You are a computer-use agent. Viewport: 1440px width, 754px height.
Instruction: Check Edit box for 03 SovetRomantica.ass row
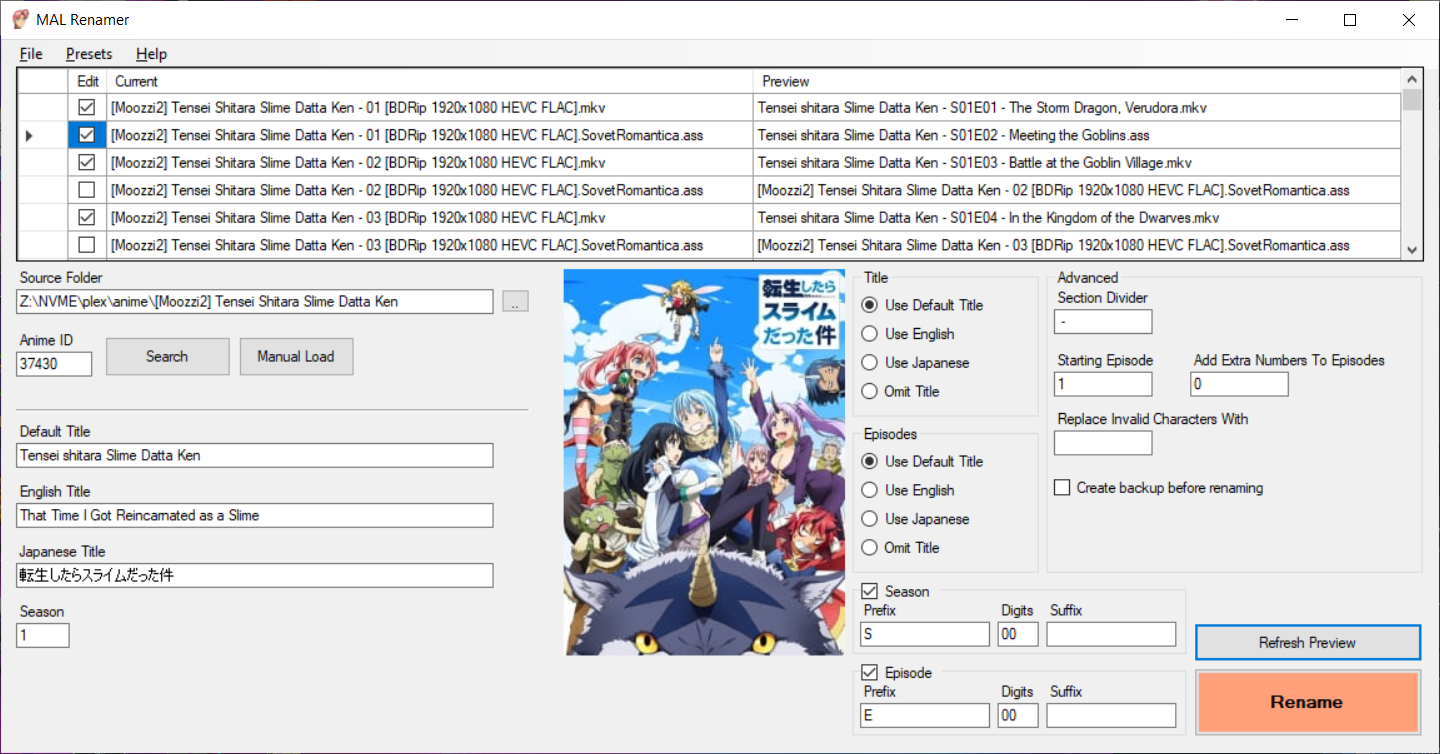click(87, 244)
